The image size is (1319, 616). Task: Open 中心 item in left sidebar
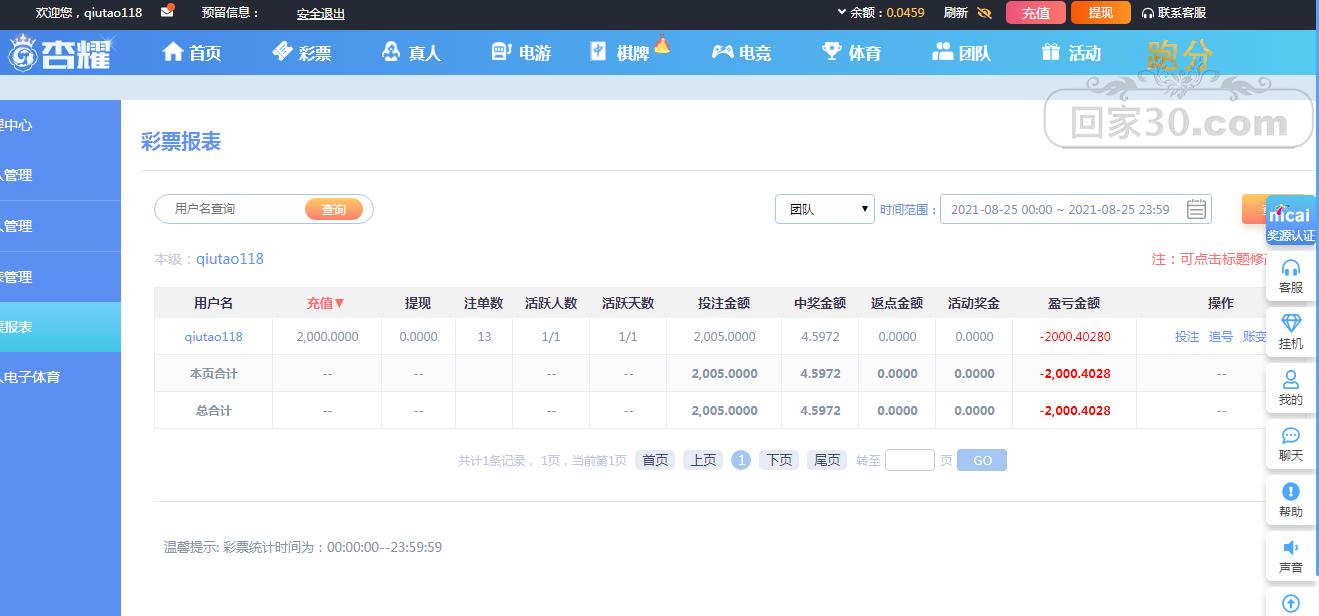coord(60,125)
